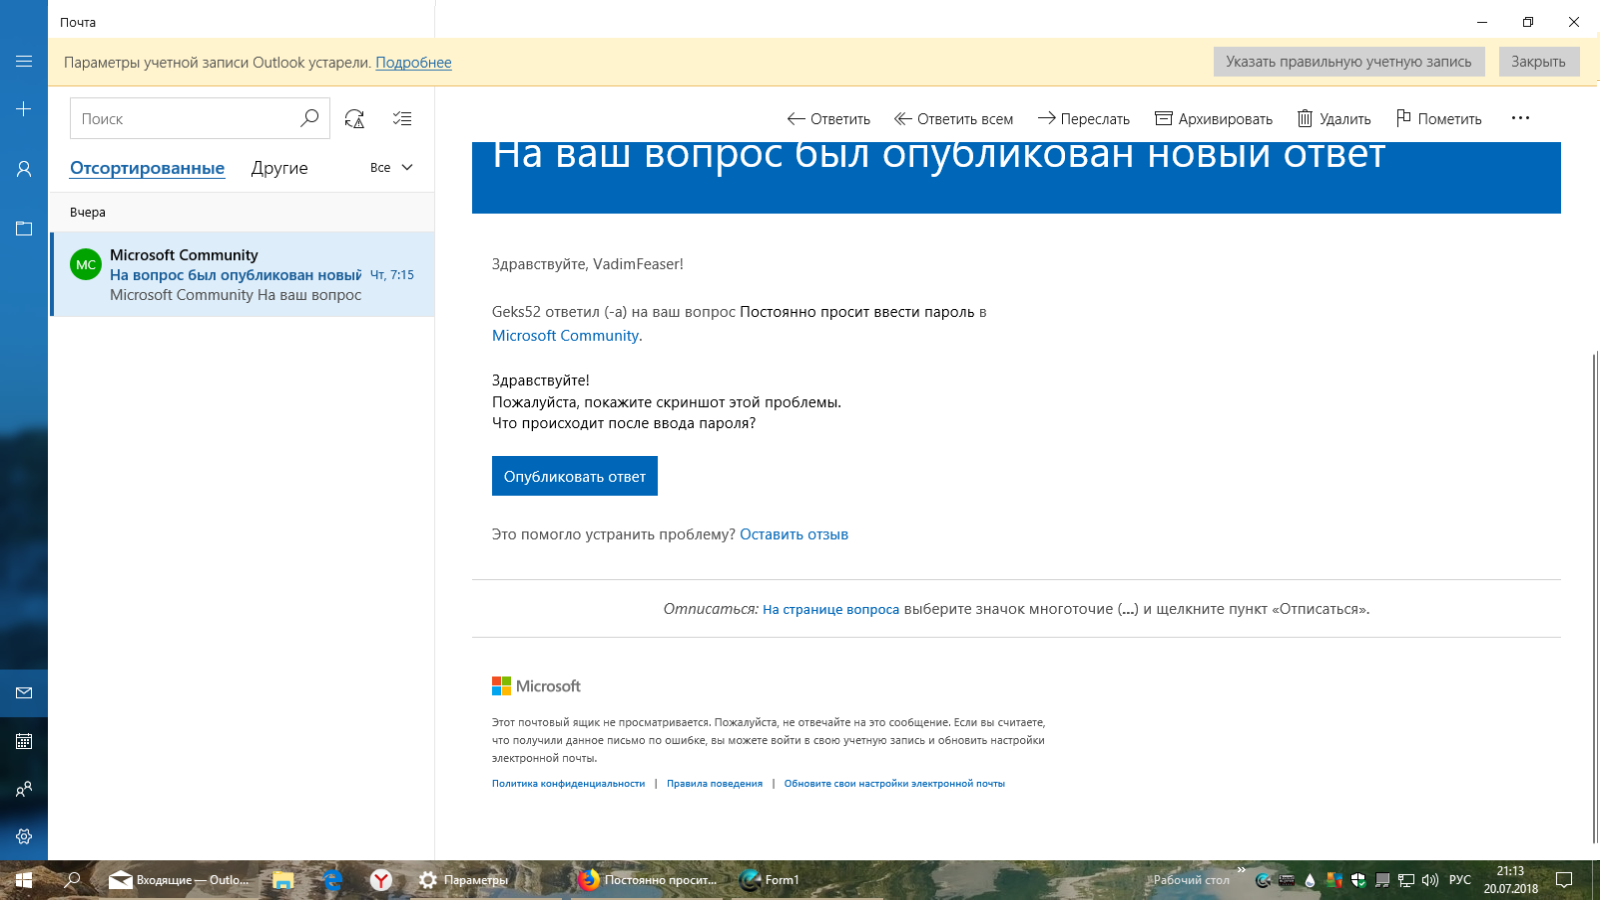Click the РУС language indicator
Viewport: 1600px width, 900px height.
click(x=1460, y=880)
